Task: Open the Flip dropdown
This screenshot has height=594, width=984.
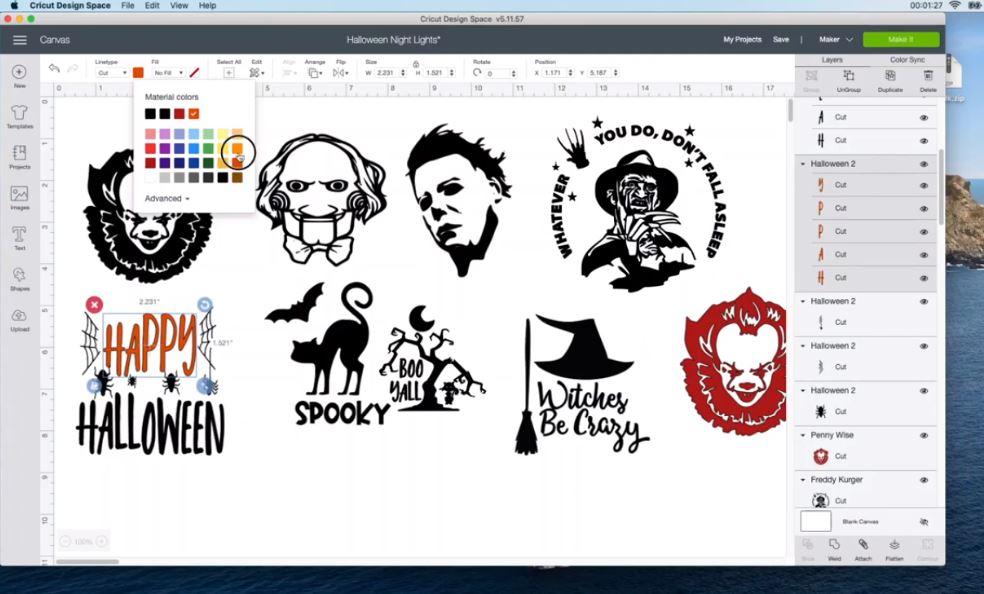Action: click(341, 73)
